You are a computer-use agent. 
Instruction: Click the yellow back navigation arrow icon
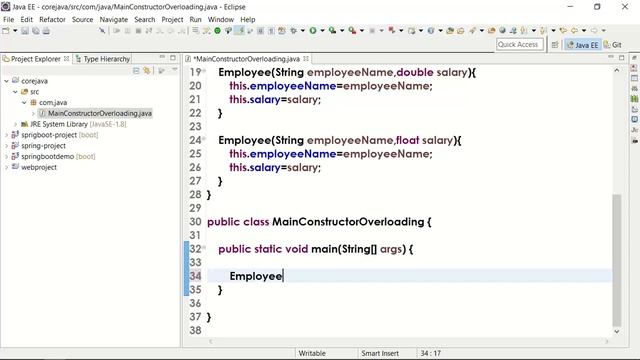[x=574, y=31]
